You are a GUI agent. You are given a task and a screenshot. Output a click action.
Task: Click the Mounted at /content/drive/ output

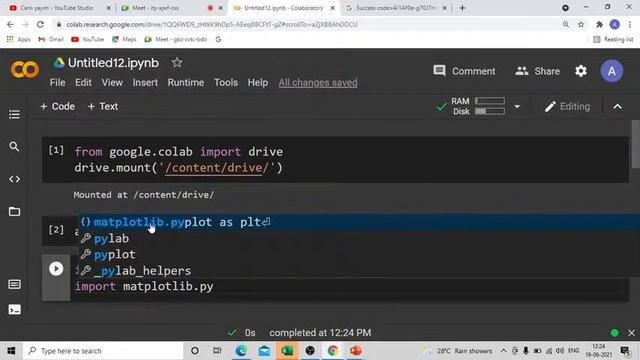pyautogui.click(x=144, y=195)
